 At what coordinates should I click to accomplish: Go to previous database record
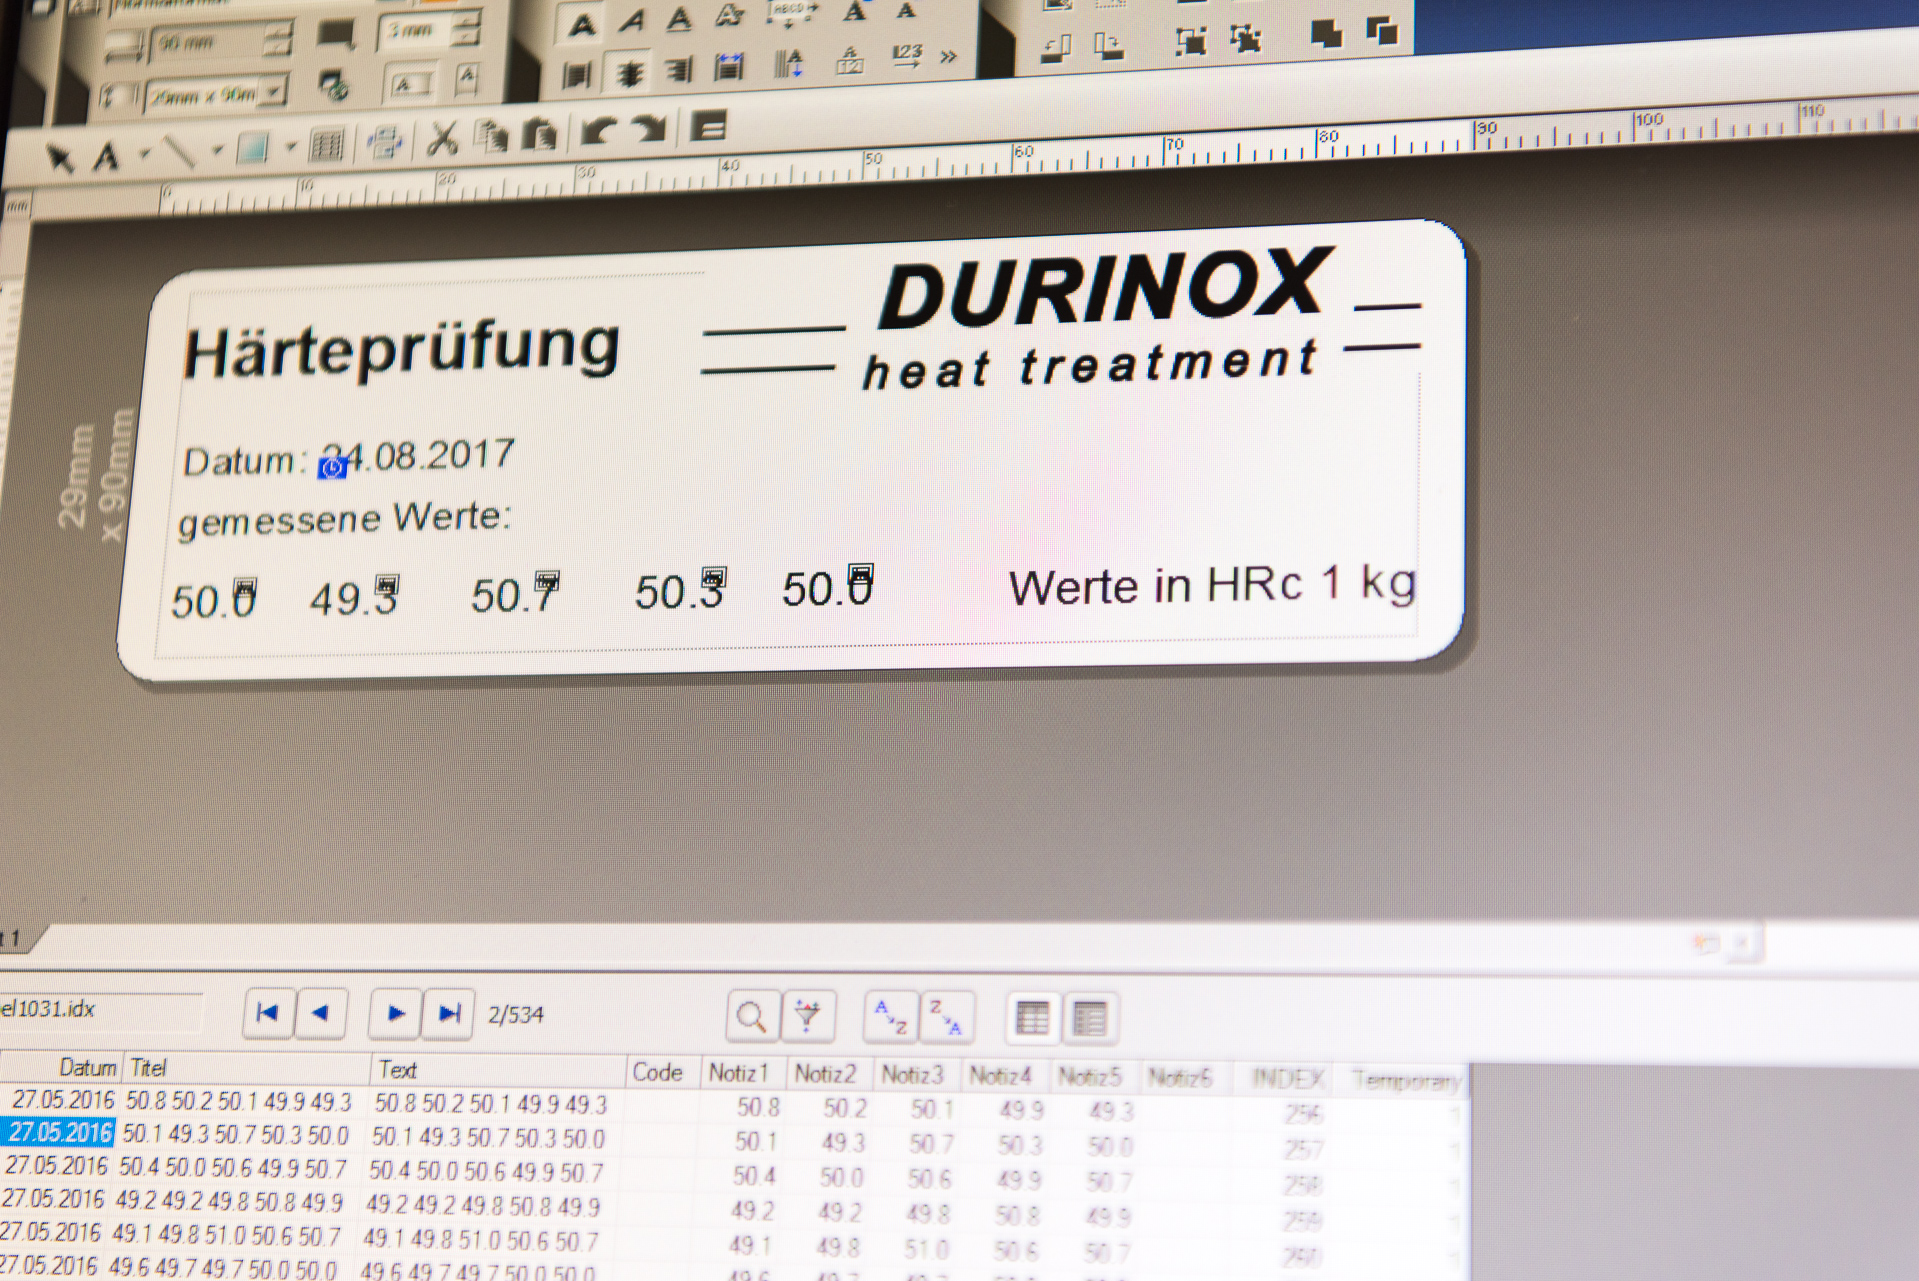tap(321, 1013)
